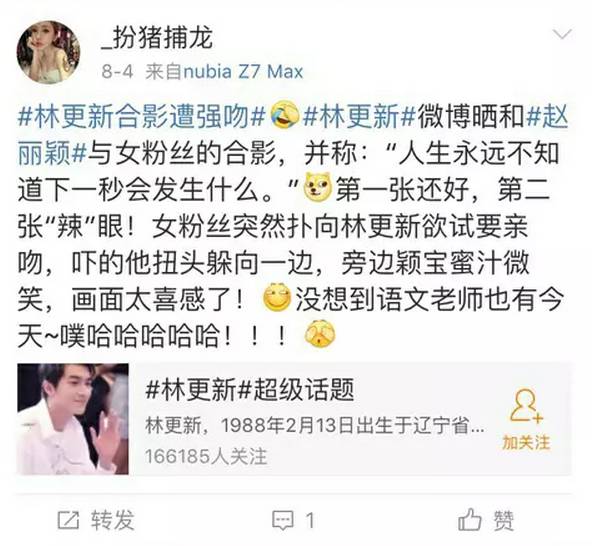This screenshot has width=593, height=546.
Task: Tap the doge emoji in the post
Action: [x=318, y=187]
